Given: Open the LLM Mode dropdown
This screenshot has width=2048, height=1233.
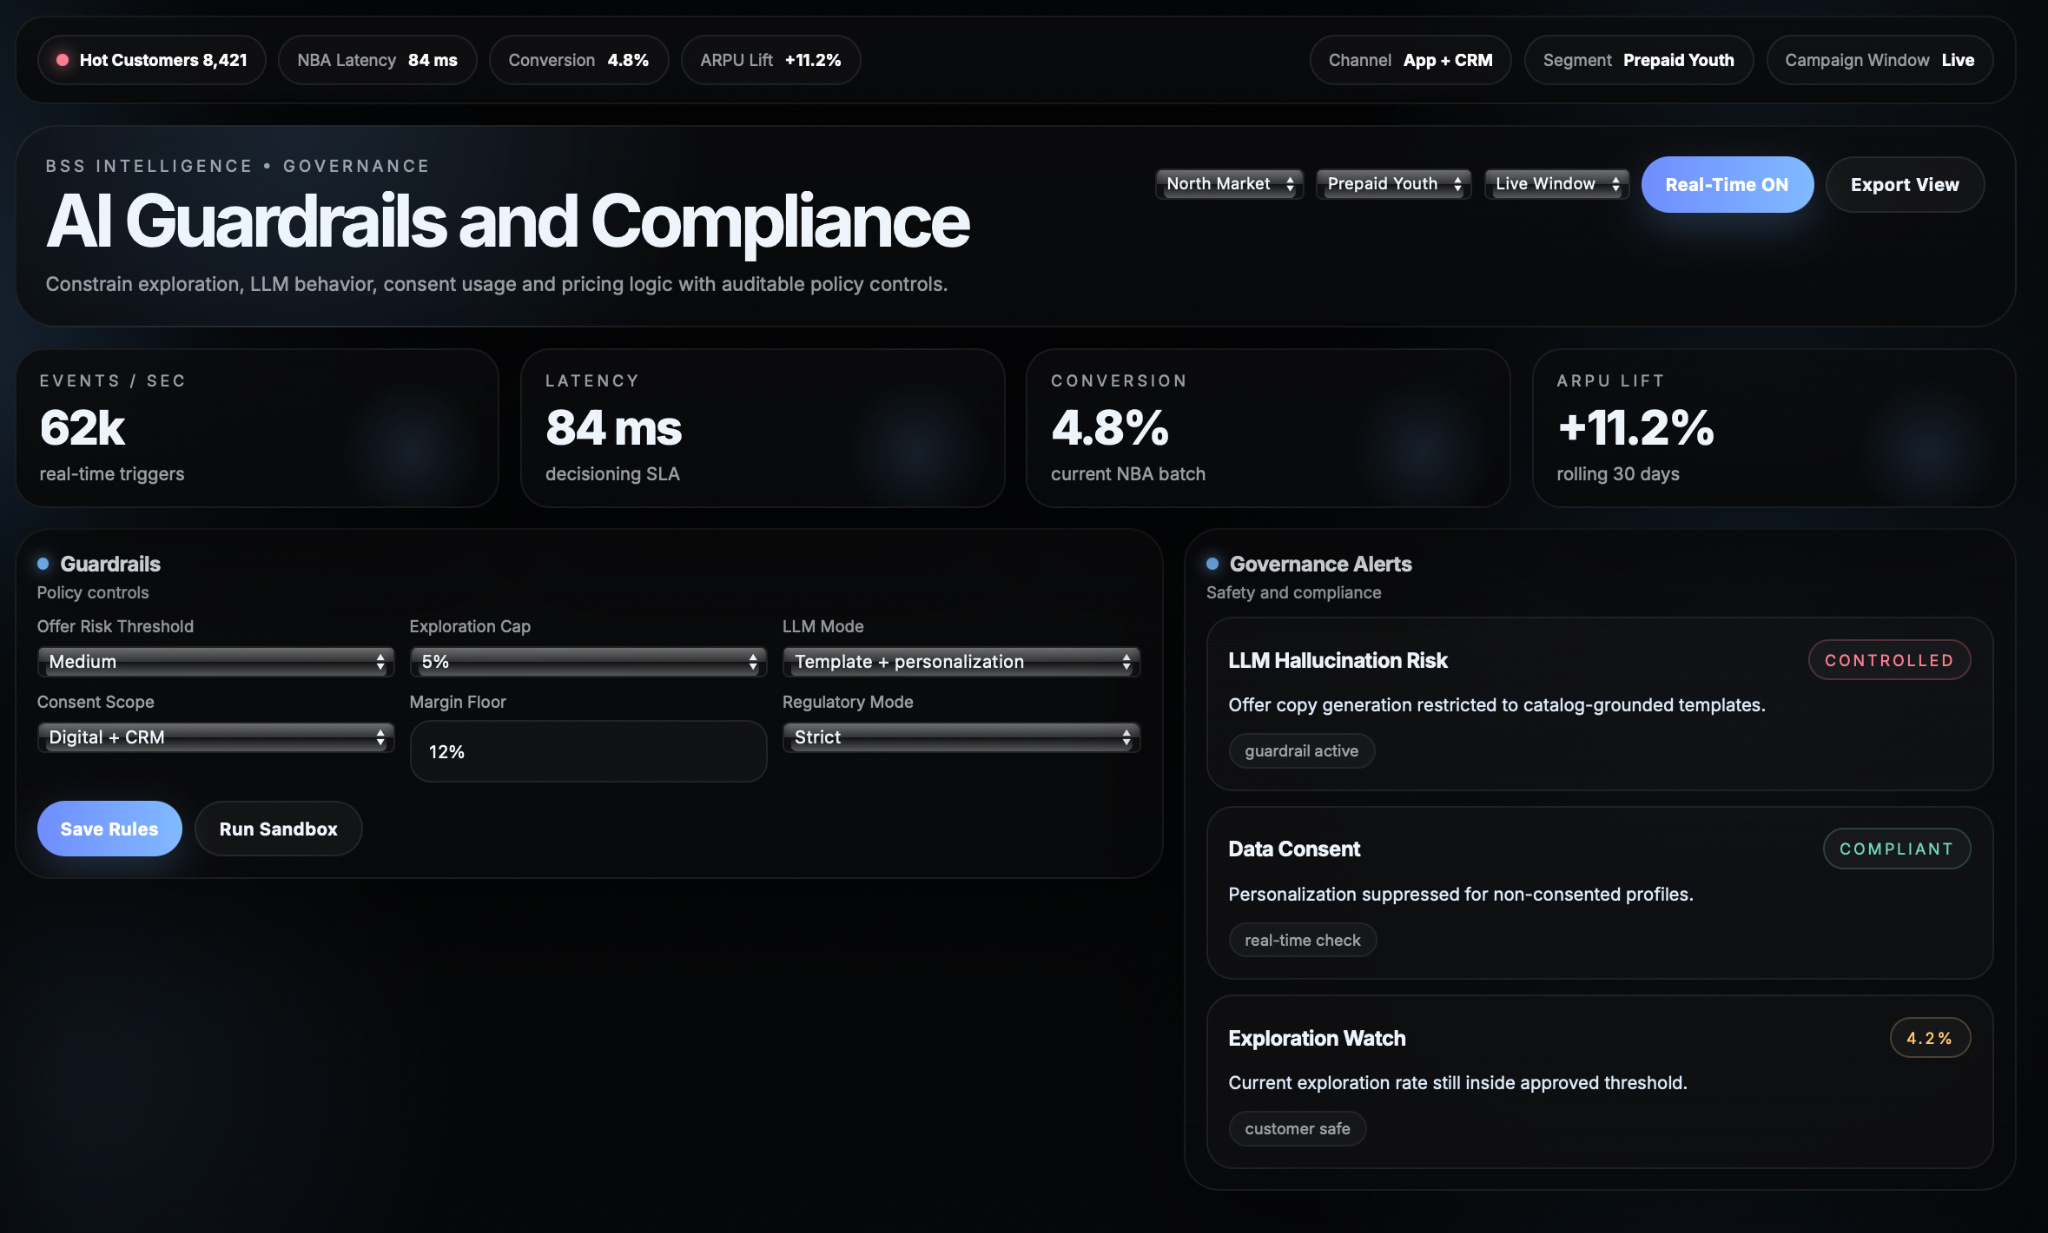Looking at the screenshot, I should pyautogui.click(x=961, y=661).
